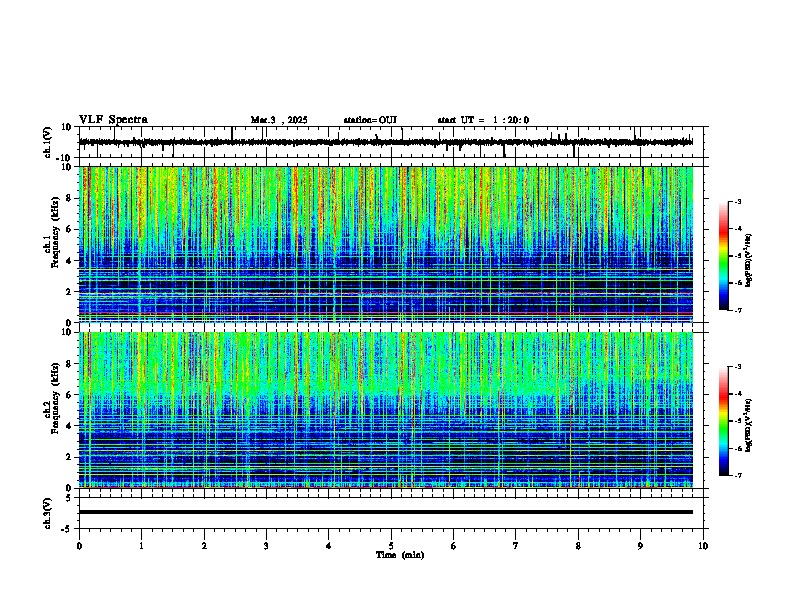The image size is (792, 612).
Task: Click the "station=OUI" header text
Action: [x=370, y=120]
